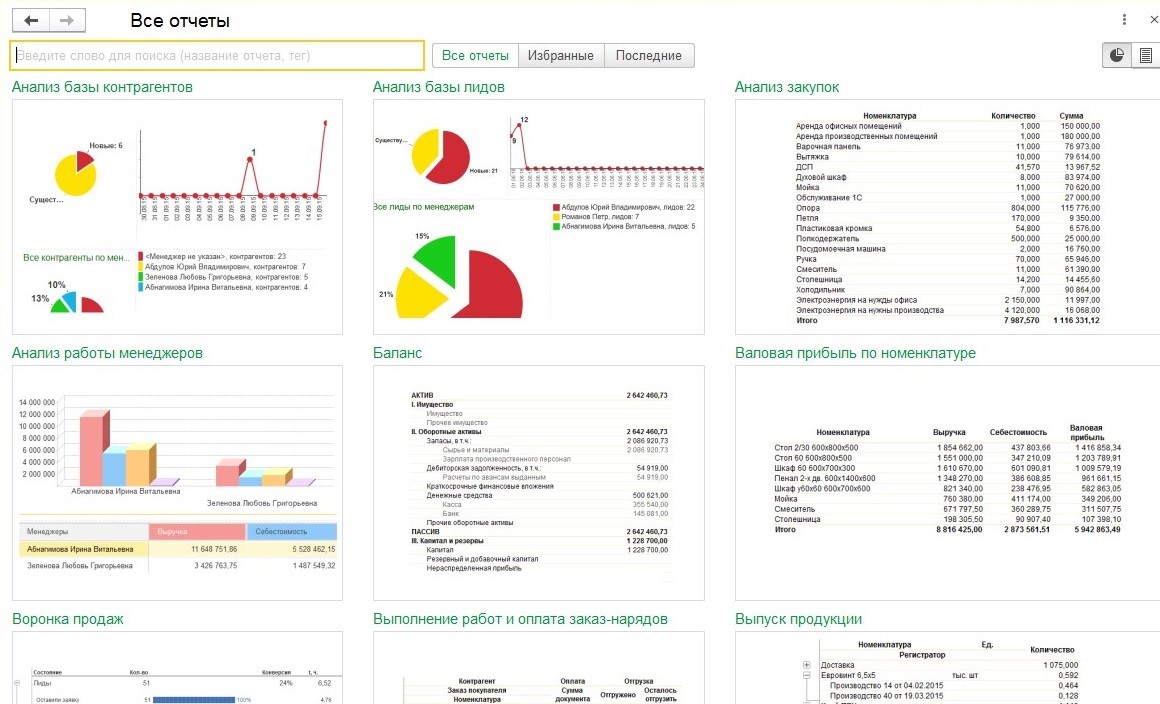Switch to list view icon
The width and height of the screenshot is (1160, 704).
click(1145, 56)
